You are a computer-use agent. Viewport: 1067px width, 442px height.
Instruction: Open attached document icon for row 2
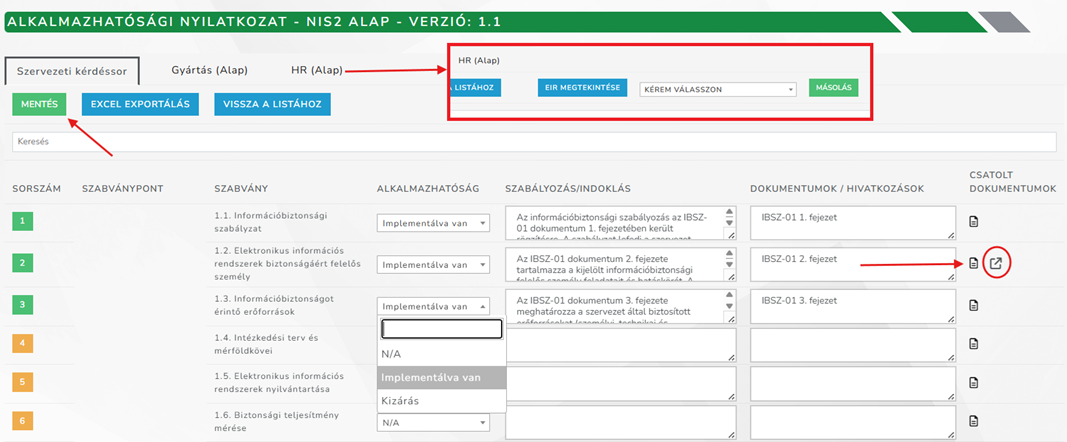point(974,263)
